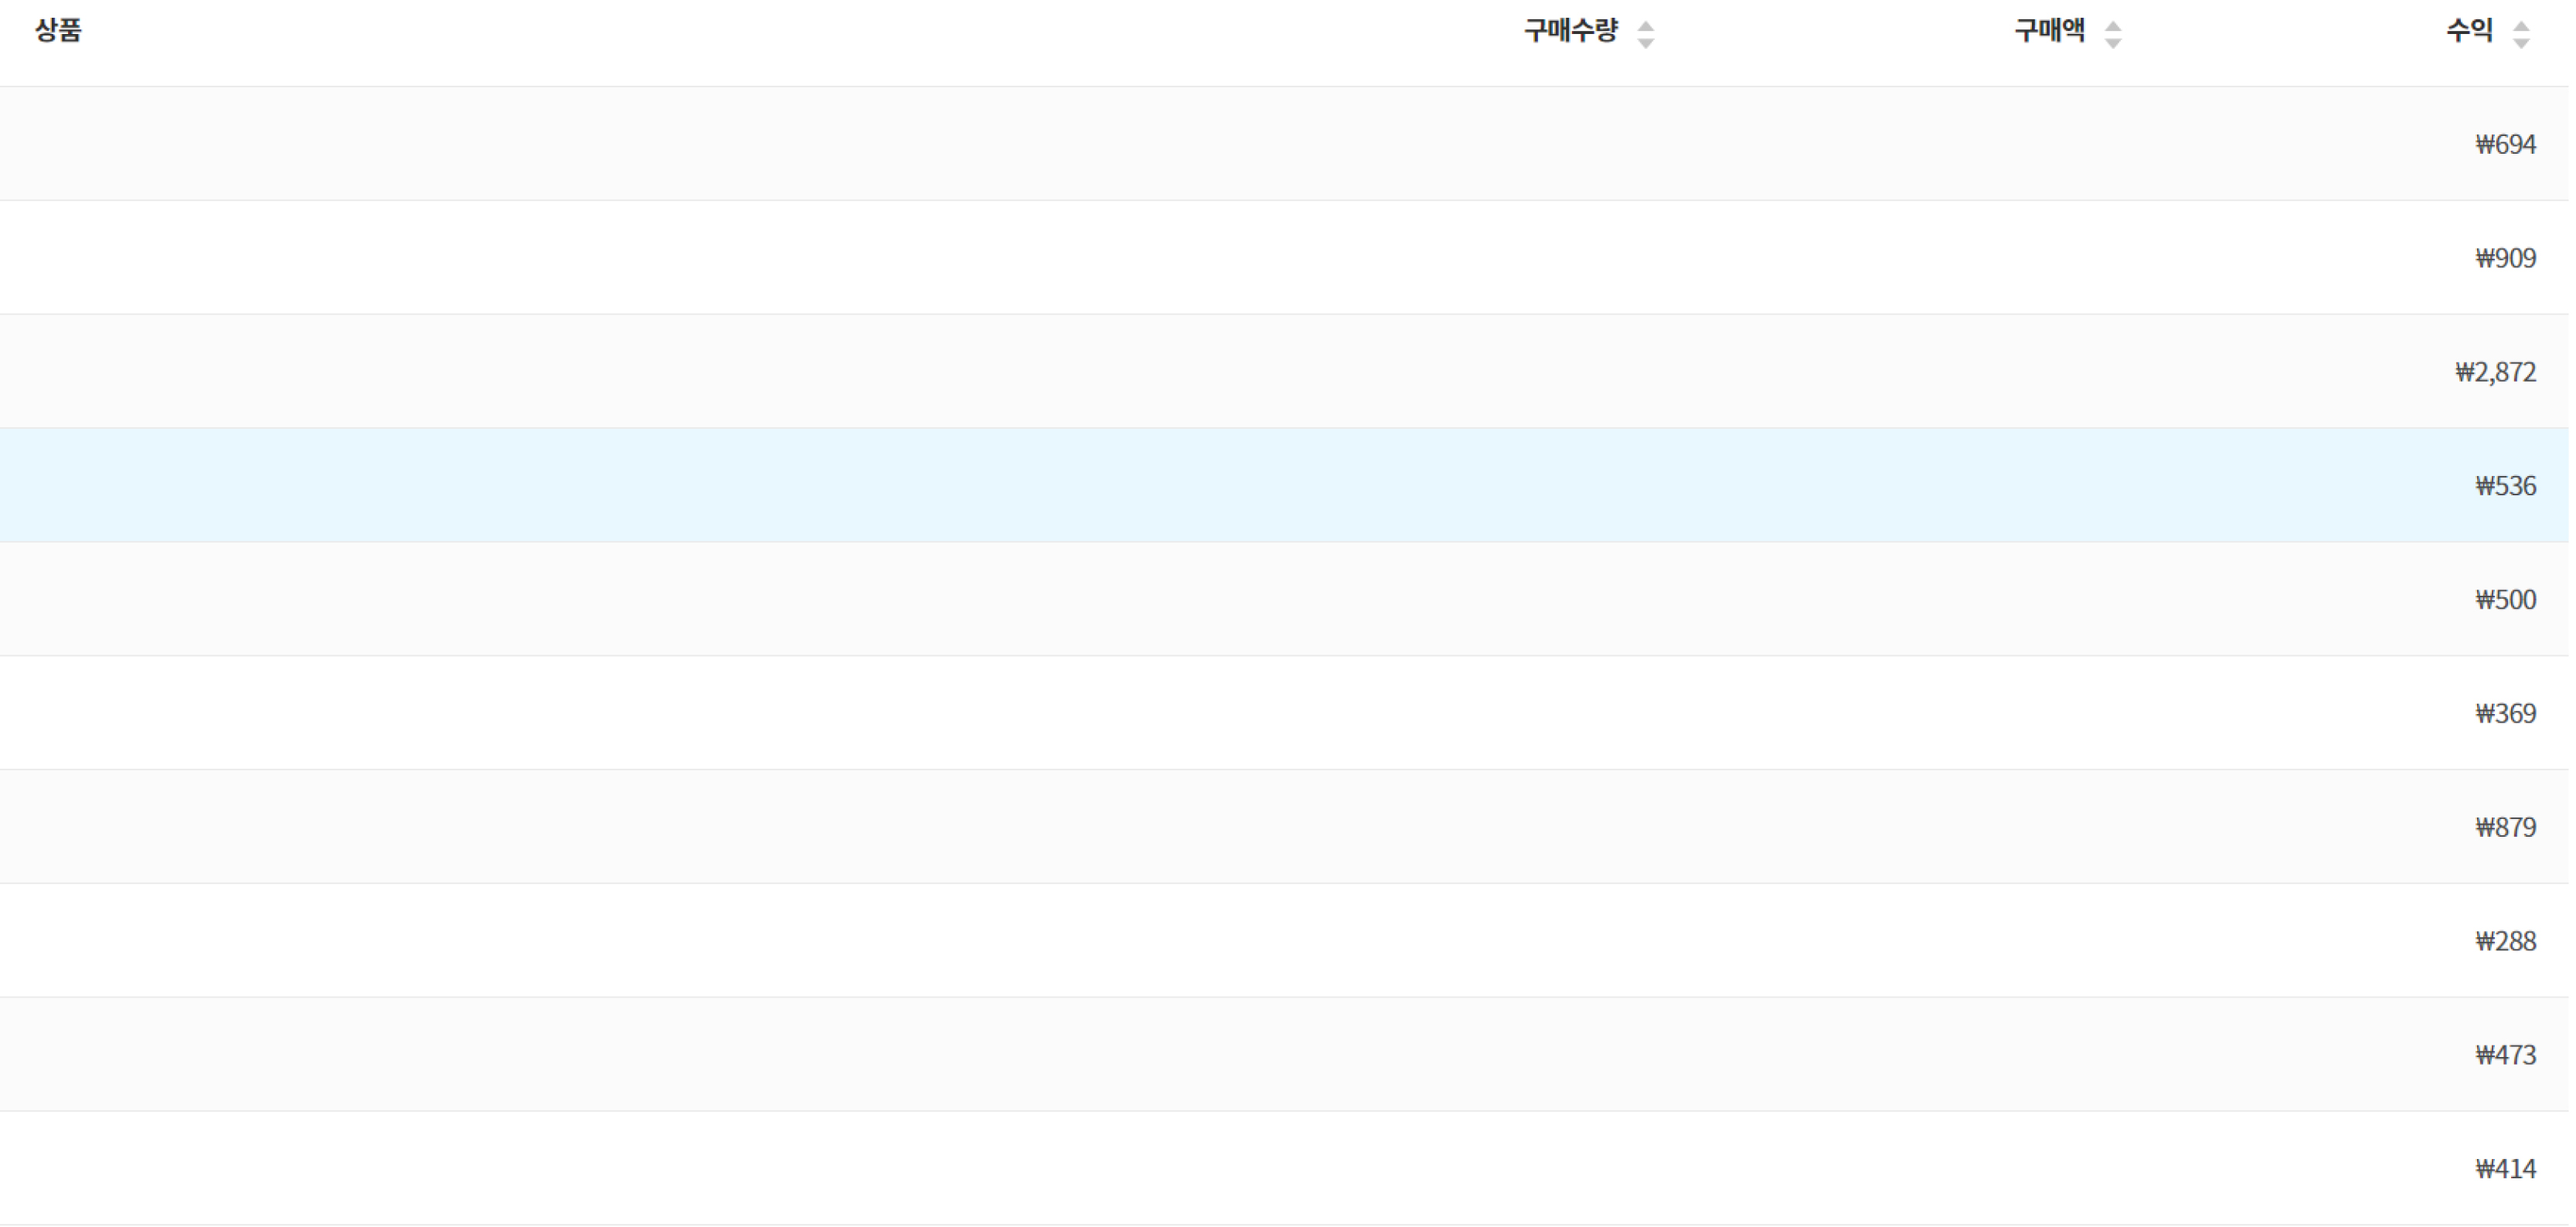The height and width of the screenshot is (1227, 2576).
Task: Click descending arrow next to 수익
Action: (2521, 43)
